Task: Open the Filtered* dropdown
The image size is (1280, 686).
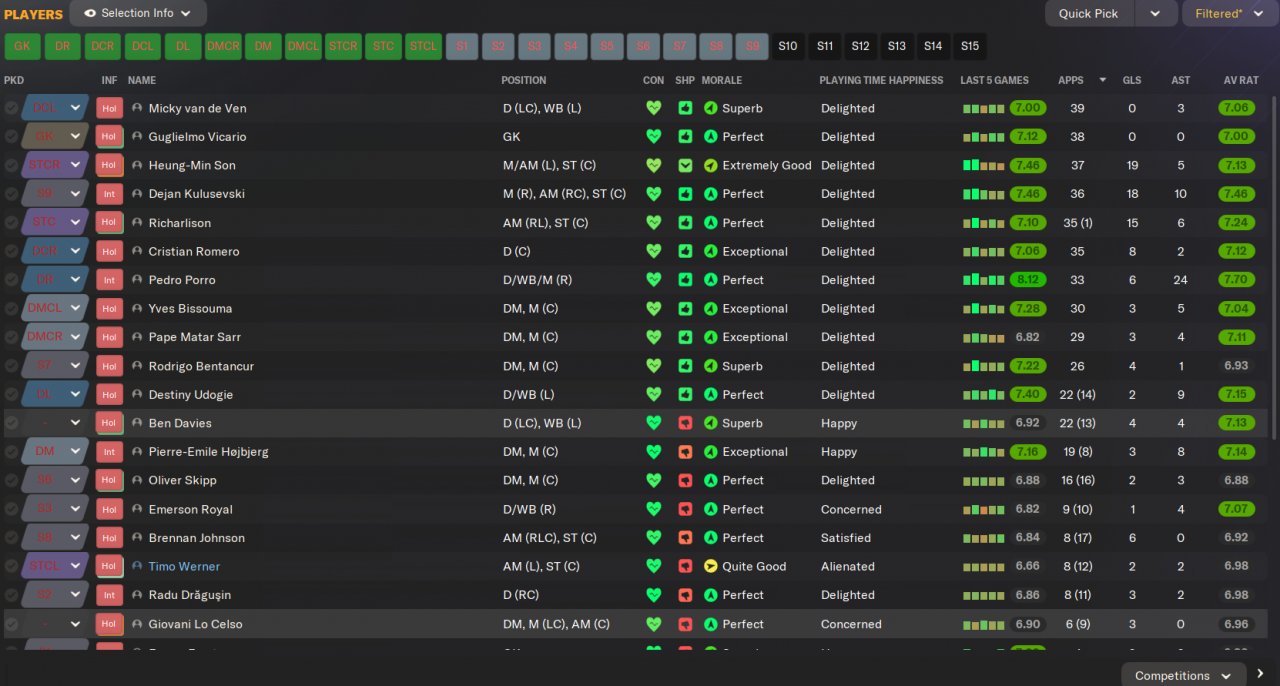Action: (x=1230, y=13)
